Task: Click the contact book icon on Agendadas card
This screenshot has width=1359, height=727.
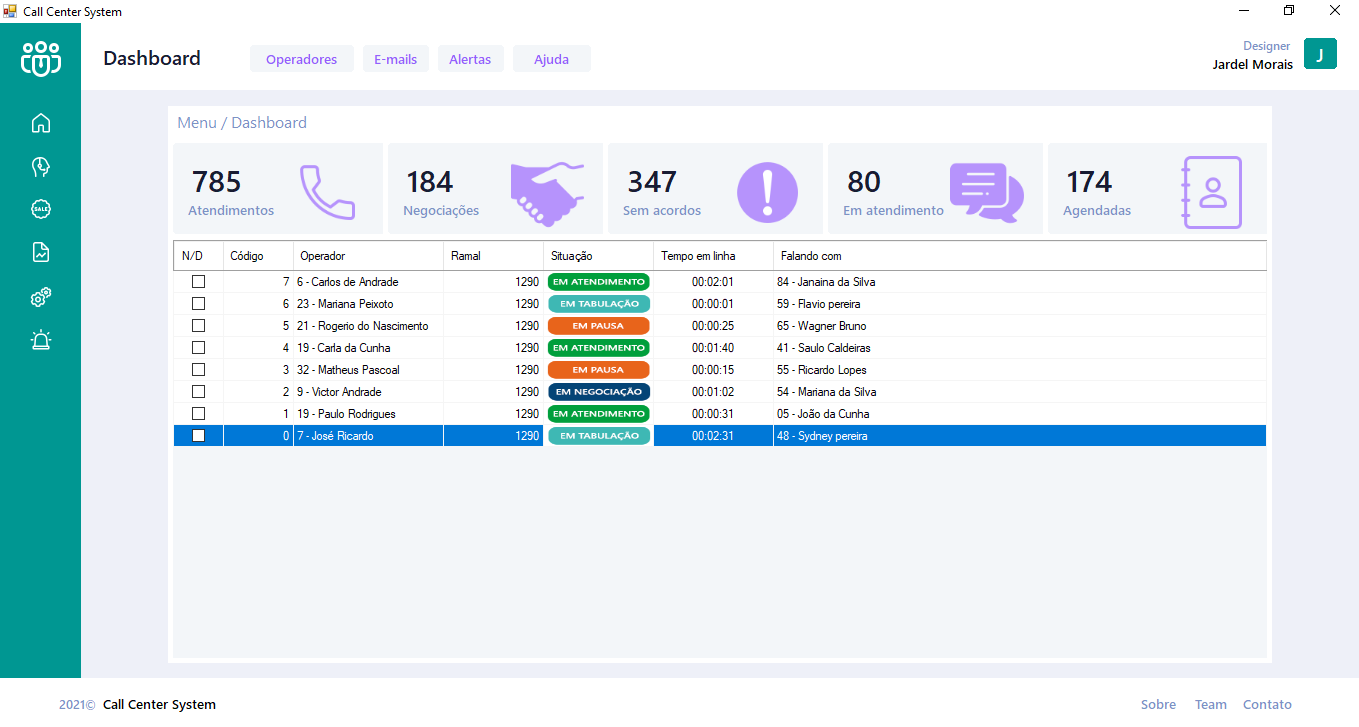Action: click(1214, 191)
